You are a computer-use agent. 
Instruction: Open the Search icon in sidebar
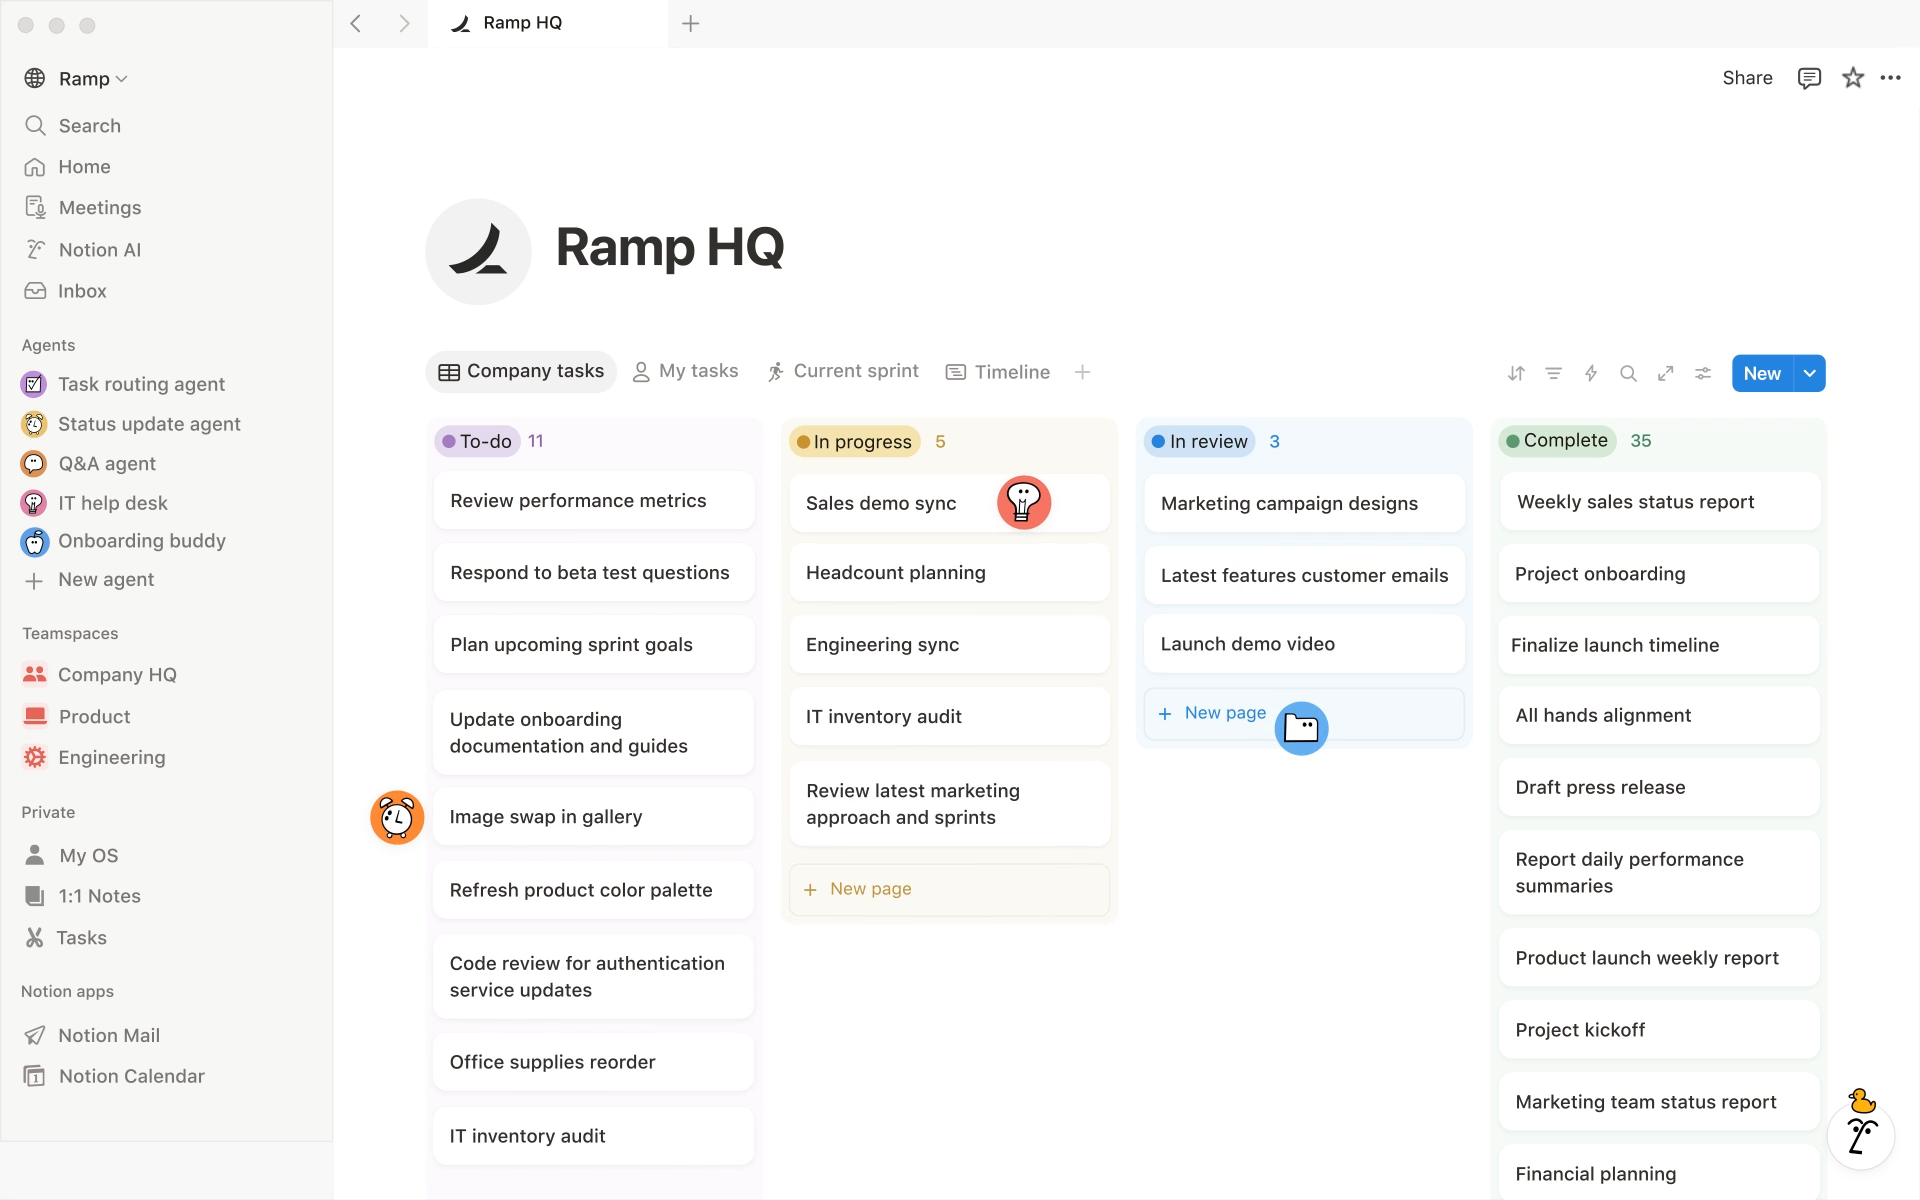coord(35,125)
